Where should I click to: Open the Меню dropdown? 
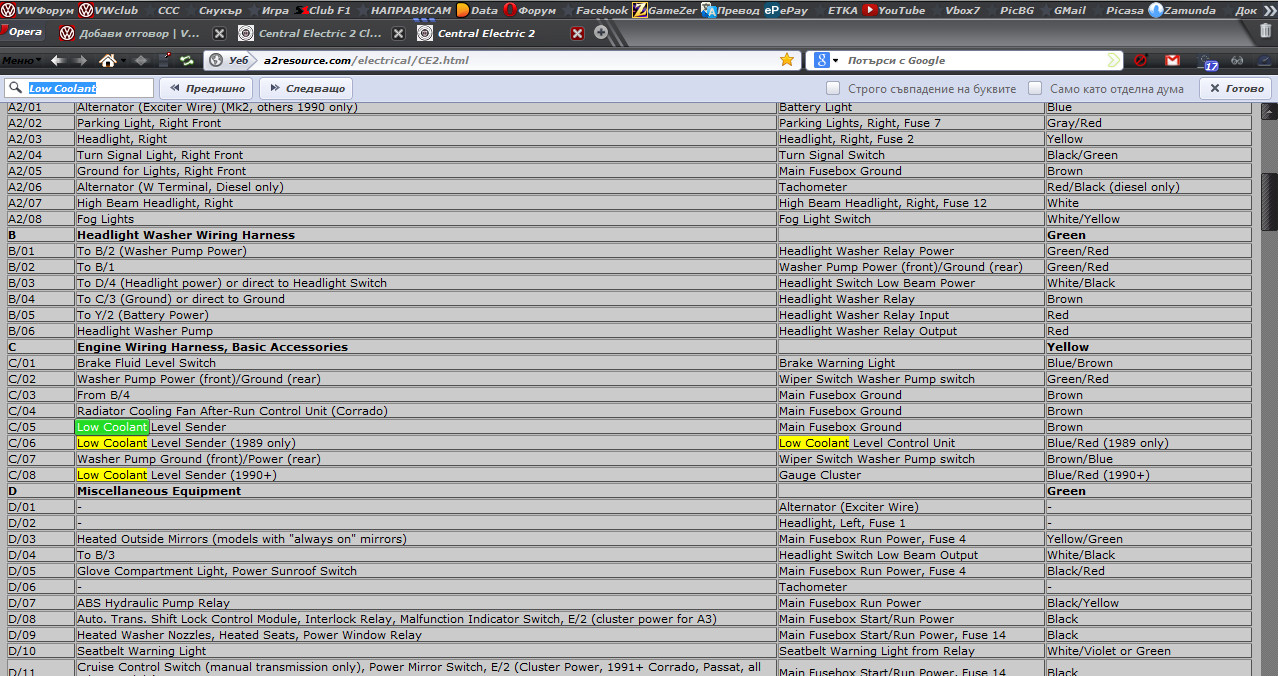tap(21, 60)
